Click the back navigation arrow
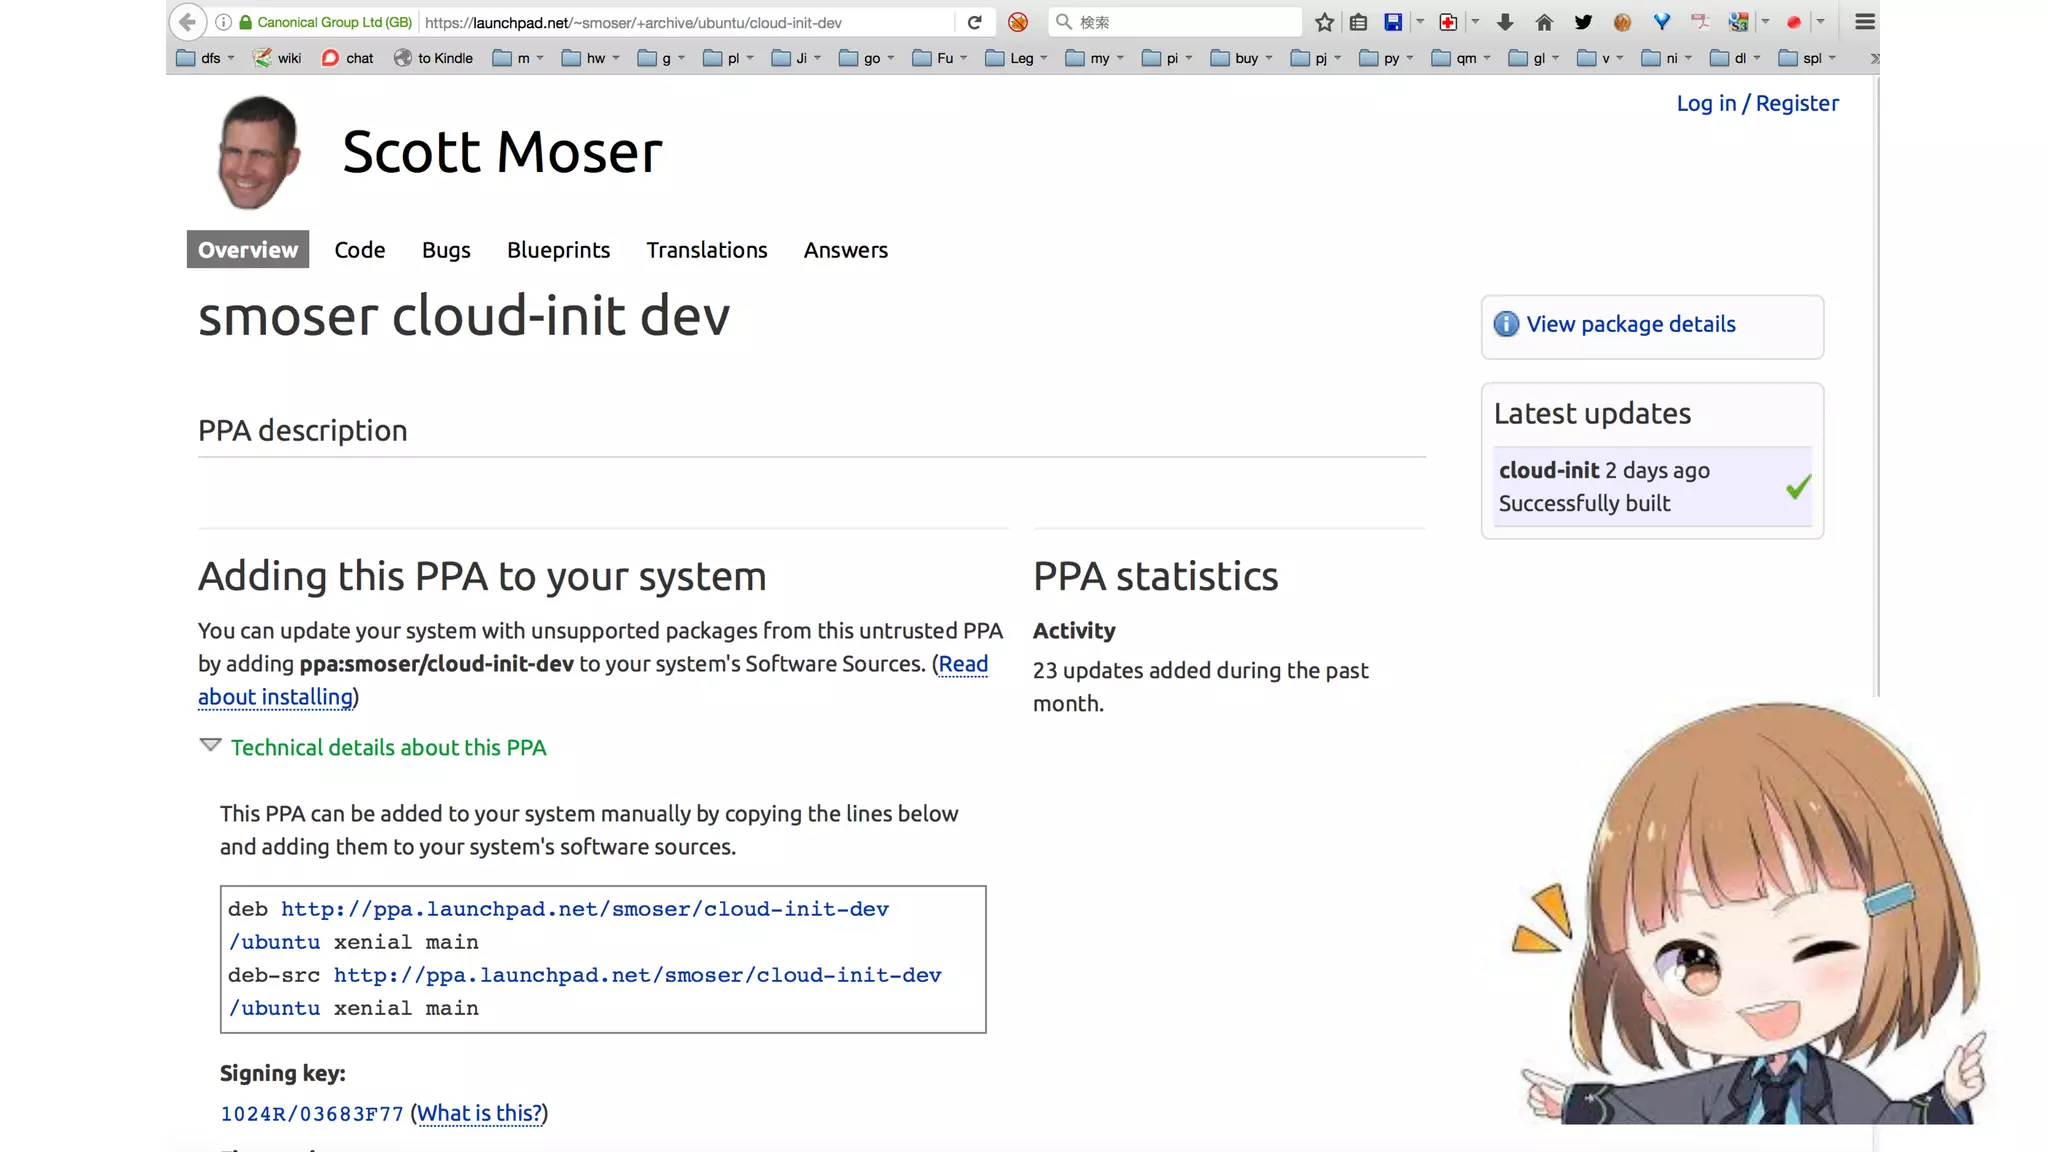Viewport: 2048px width, 1152px height. point(188,22)
